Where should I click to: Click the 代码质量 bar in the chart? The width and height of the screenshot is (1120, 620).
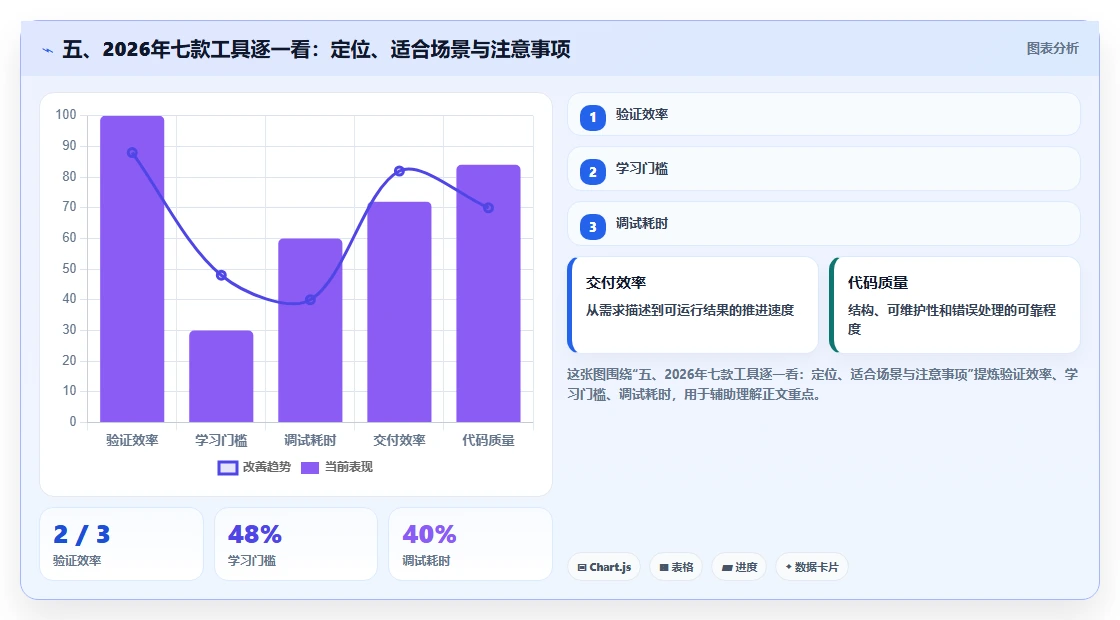(489, 294)
